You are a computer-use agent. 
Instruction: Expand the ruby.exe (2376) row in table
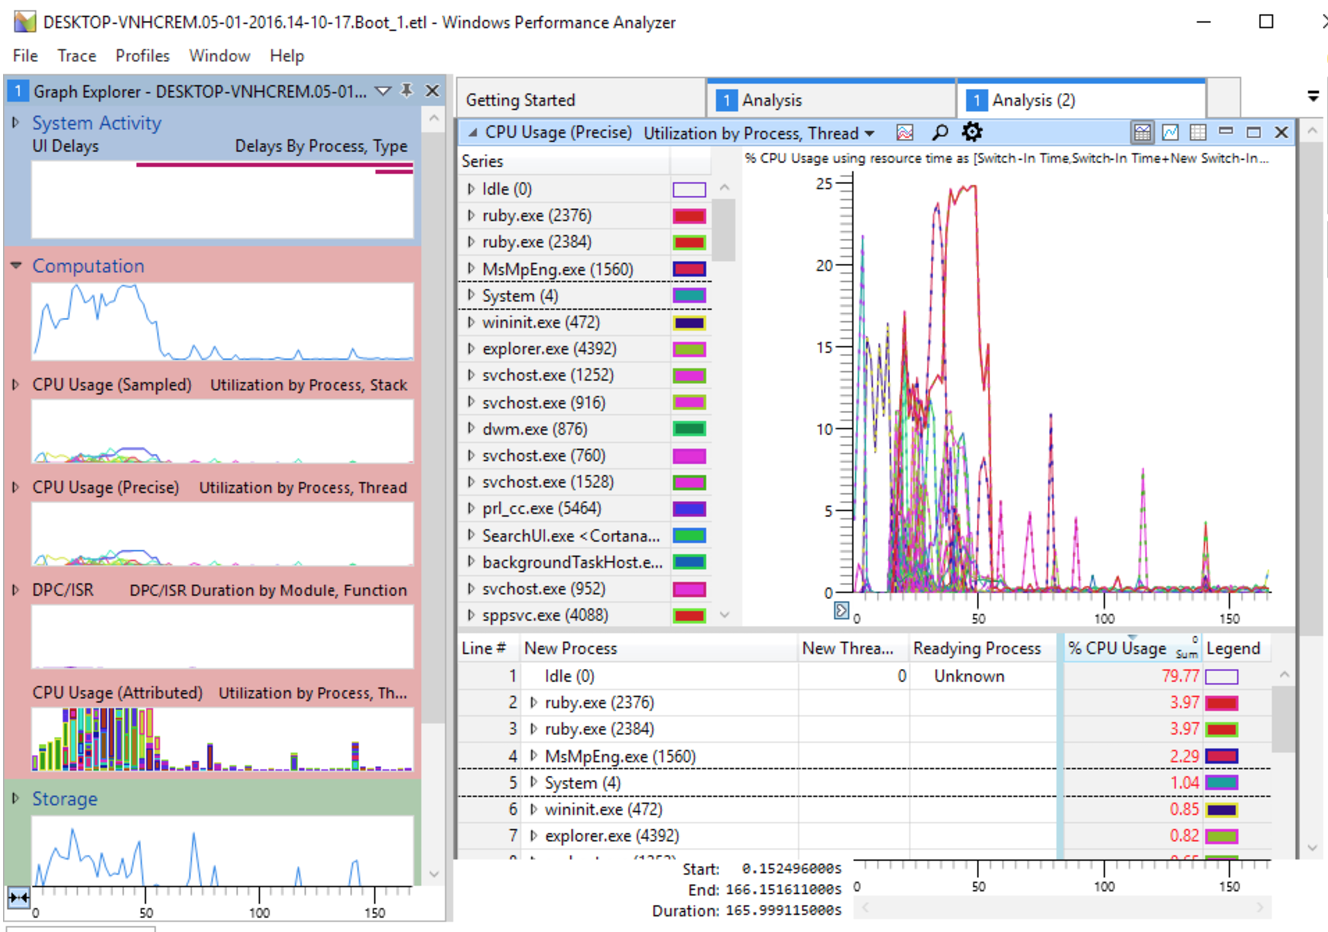tap(534, 703)
